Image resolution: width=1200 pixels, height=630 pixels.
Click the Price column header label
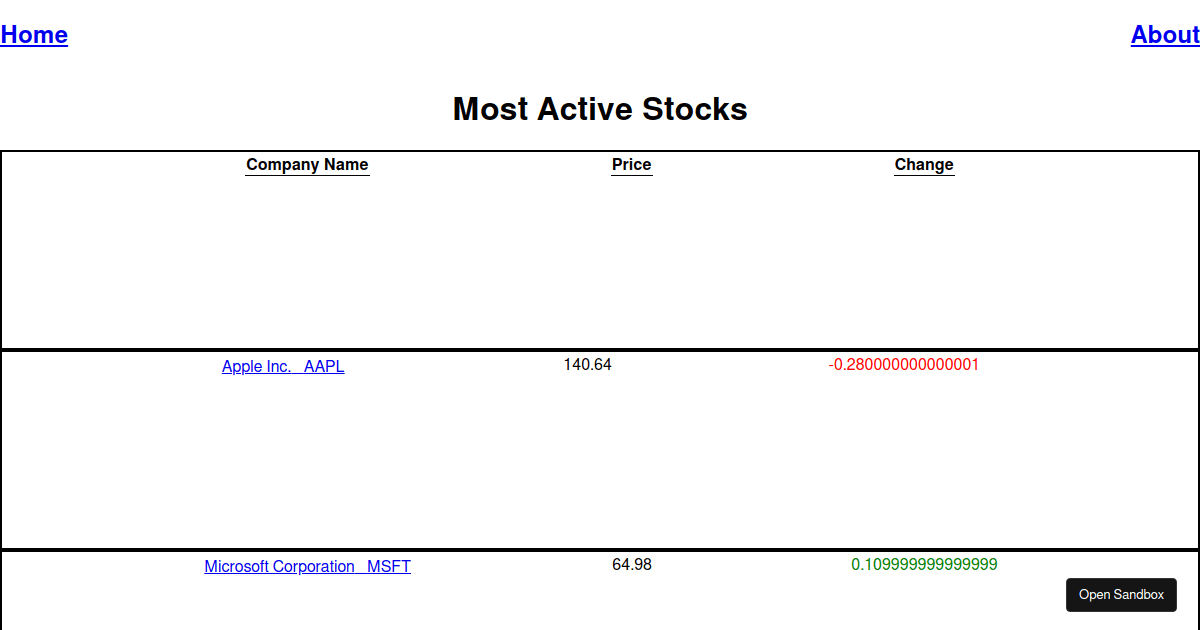(x=631, y=164)
